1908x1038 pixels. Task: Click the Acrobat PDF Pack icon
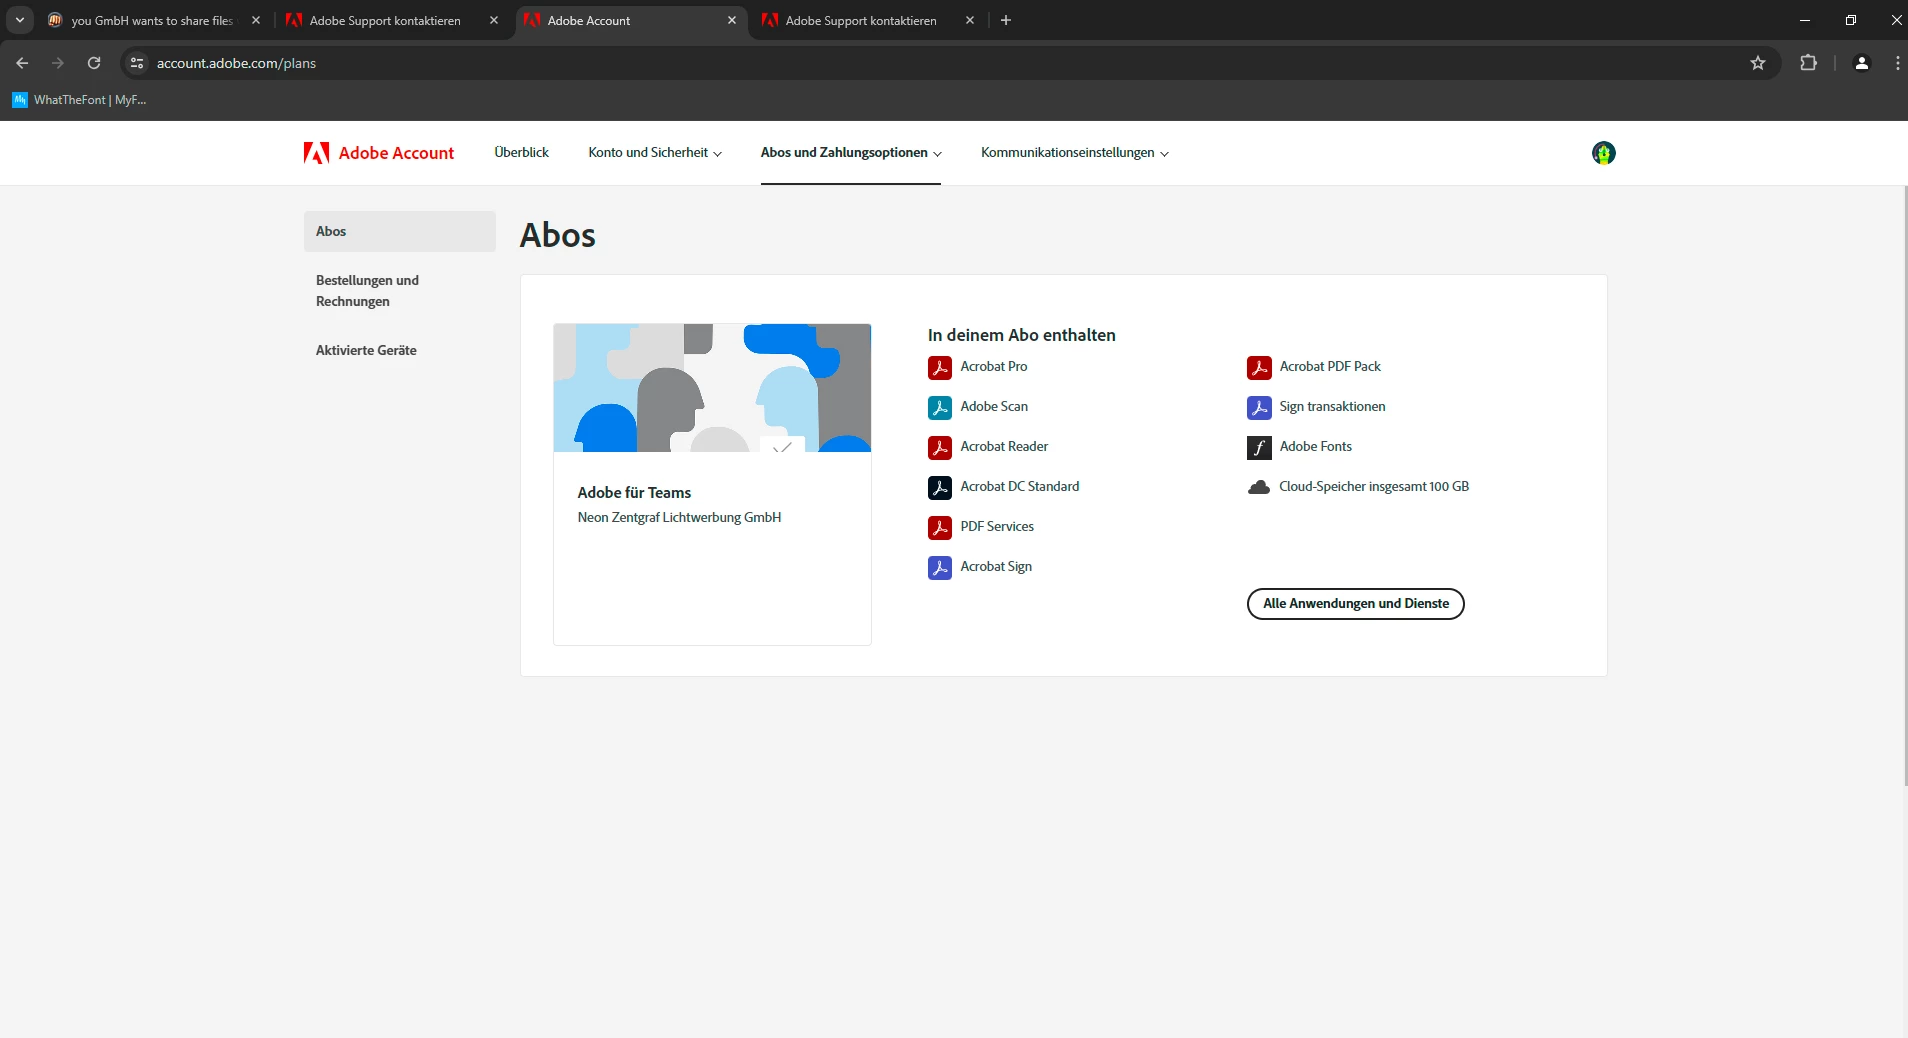pos(1259,367)
